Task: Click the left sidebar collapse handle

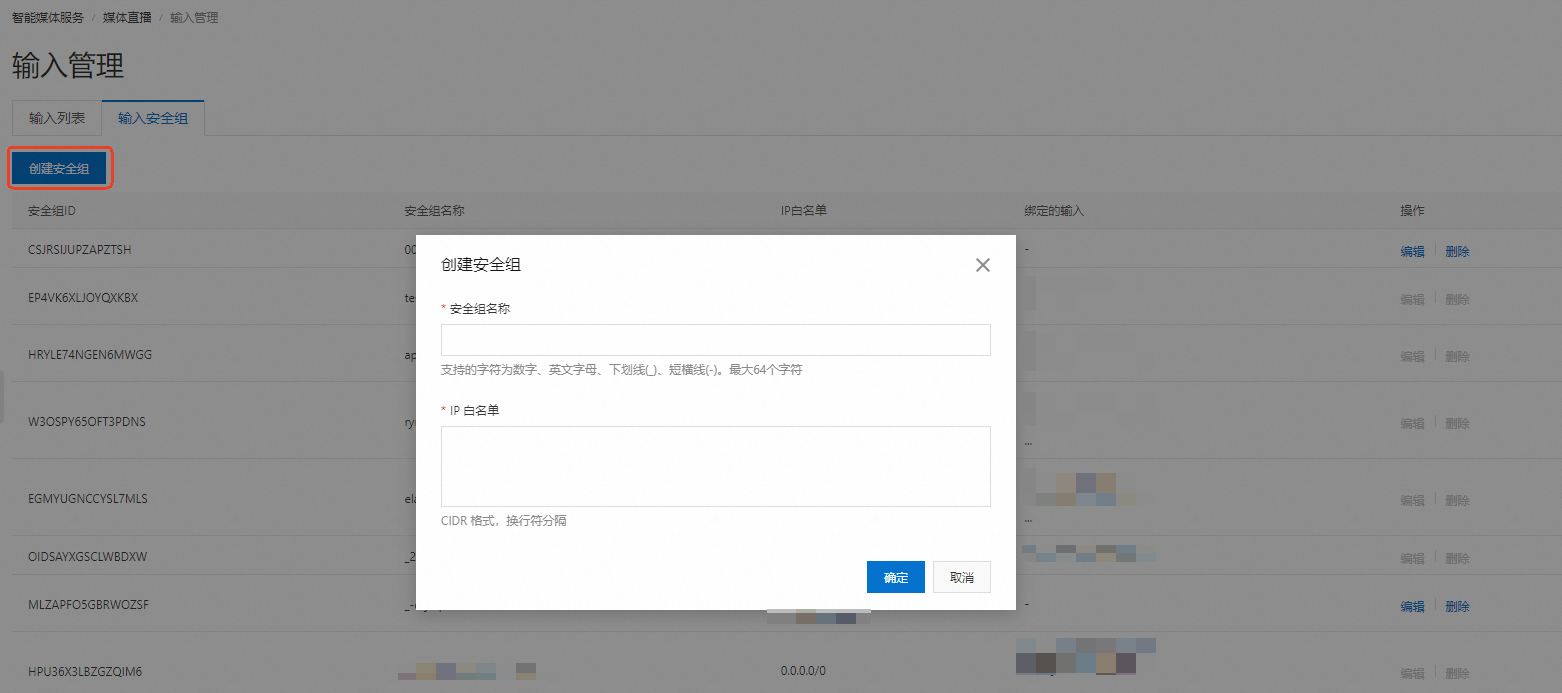Action: point(3,397)
